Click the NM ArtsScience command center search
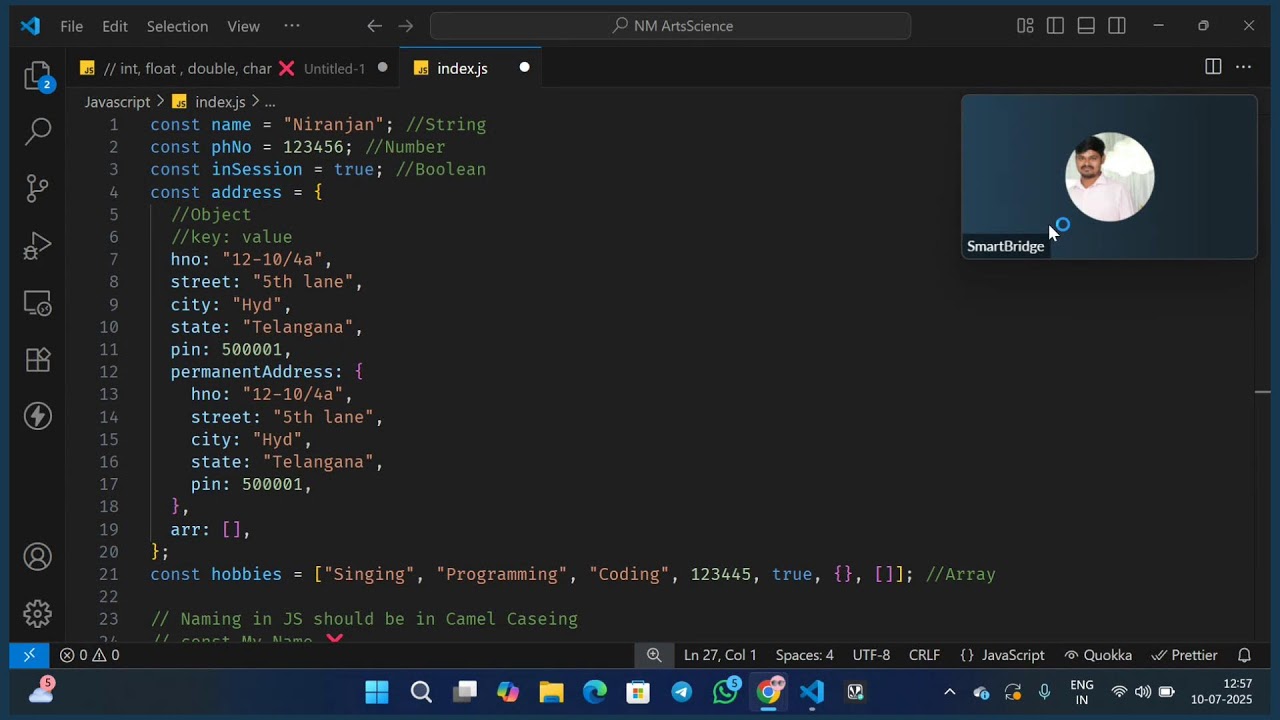This screenshot has height=720, width=1280. (x=670, y=26)
